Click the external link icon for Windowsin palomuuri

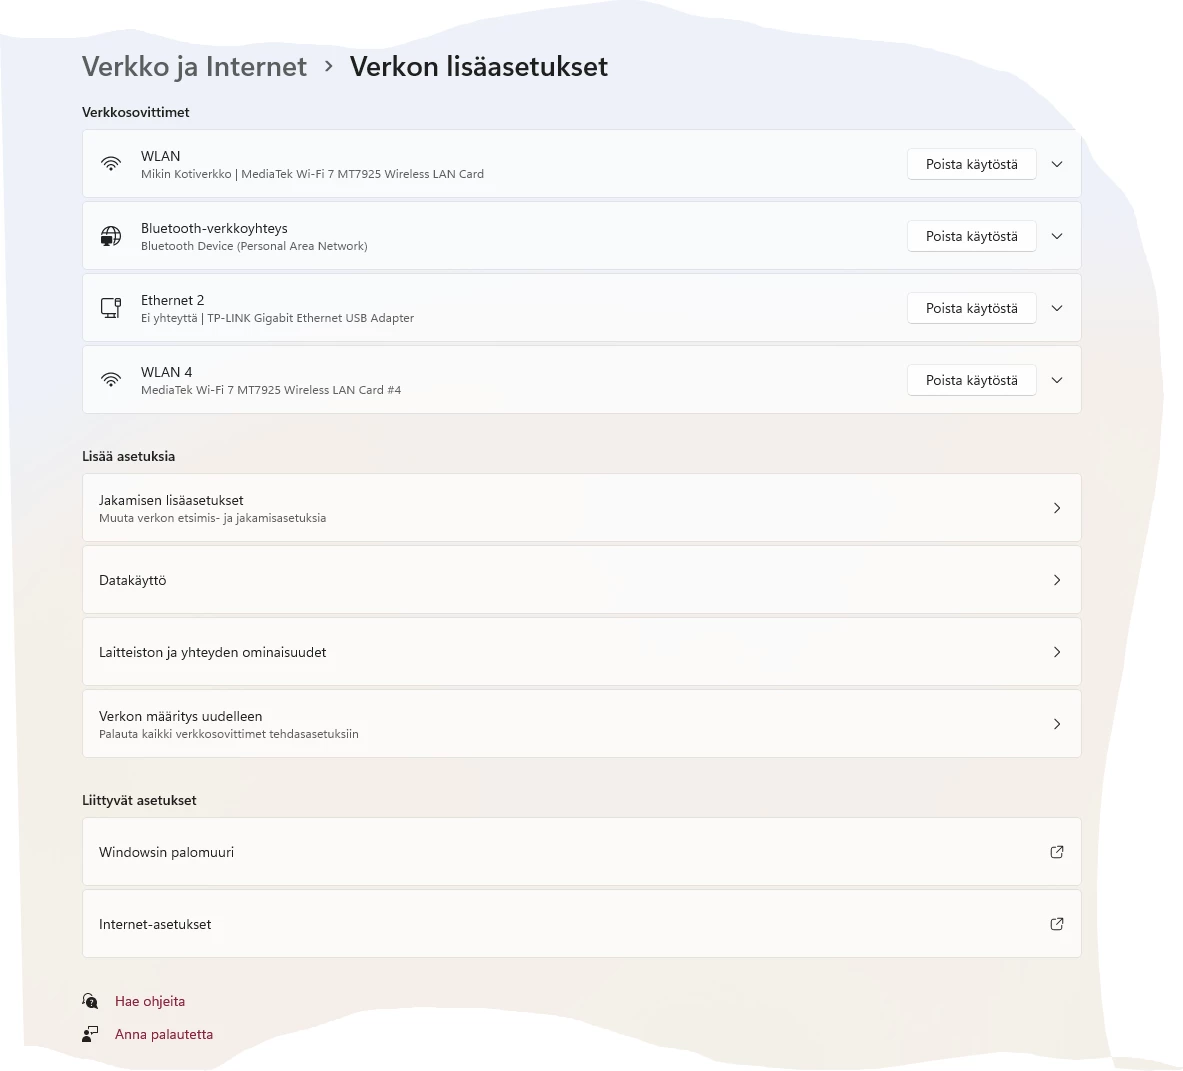coord(1056,852)
